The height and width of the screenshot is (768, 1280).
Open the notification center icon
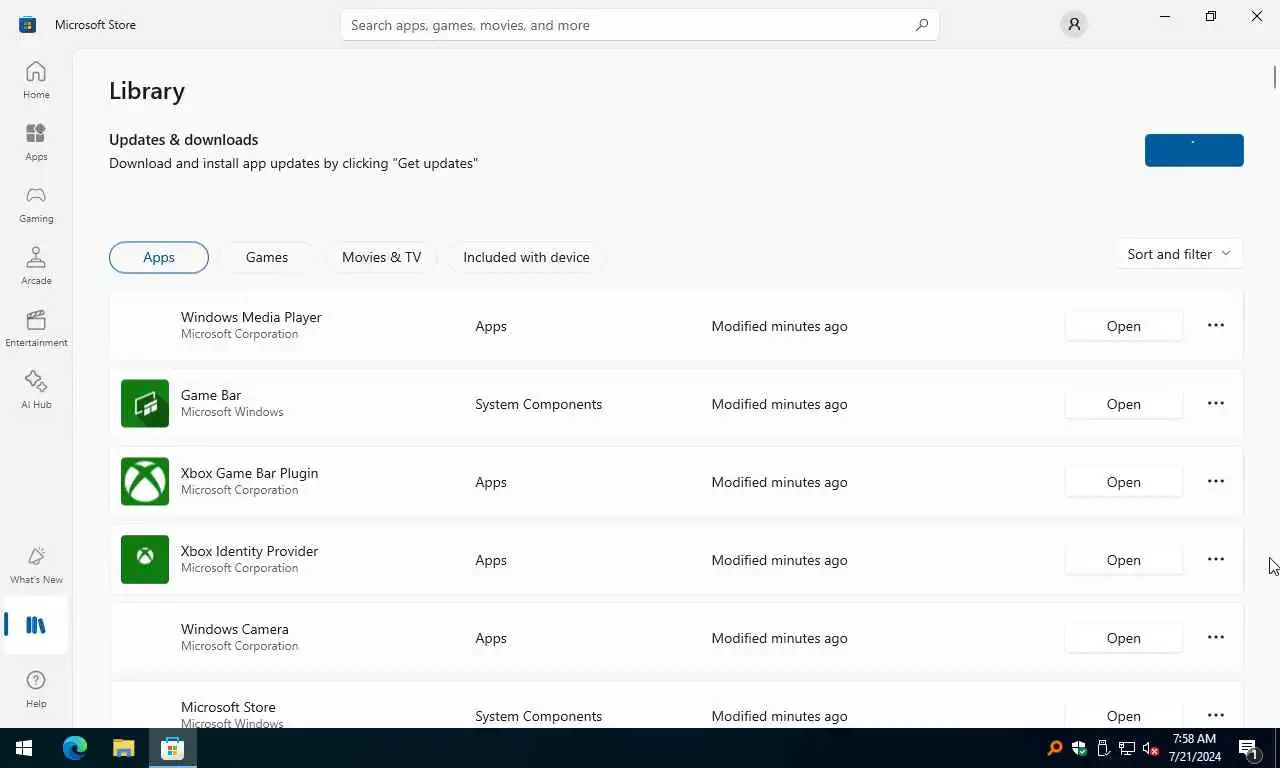tap(1248, 748)
